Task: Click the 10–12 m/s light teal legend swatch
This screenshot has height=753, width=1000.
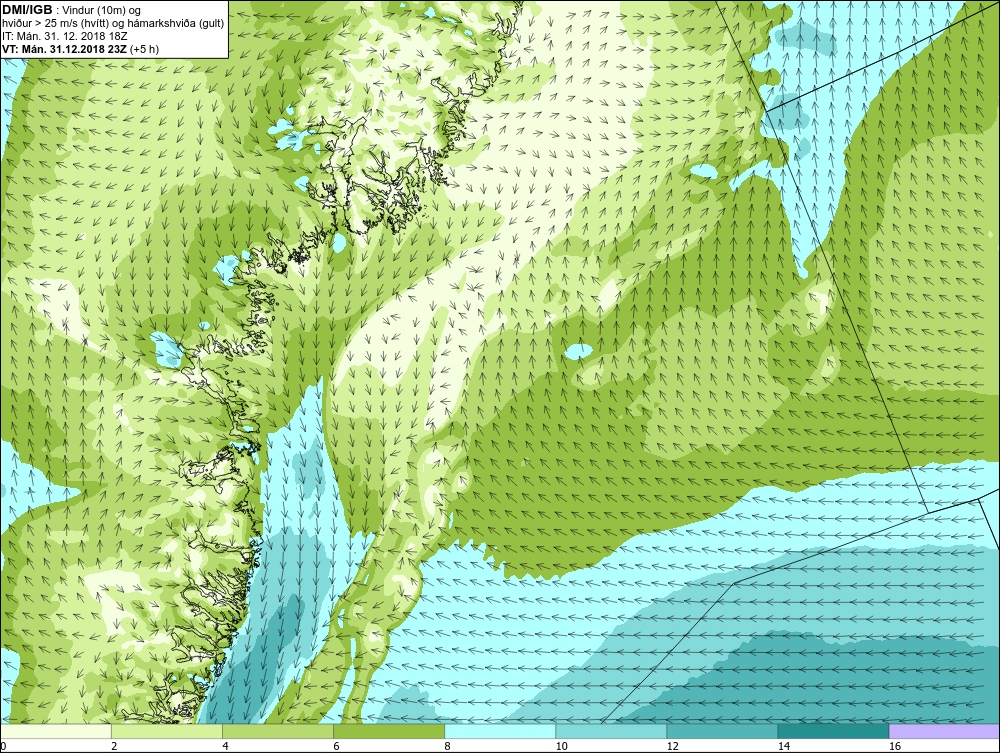Action: click(610, 731)
